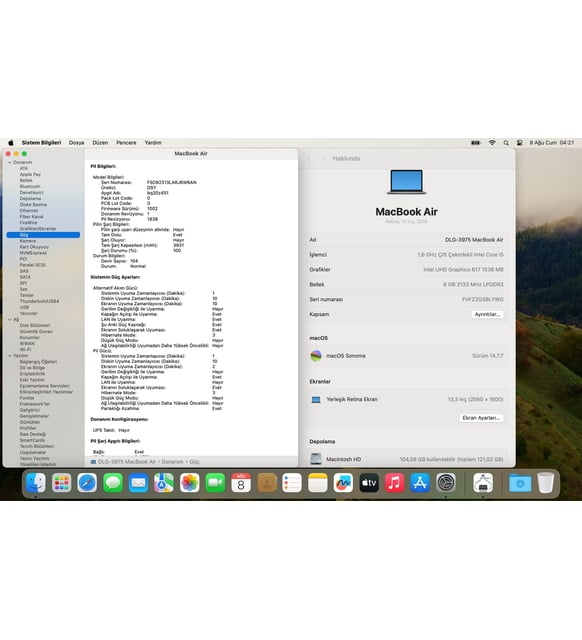Select Grafikler/Ekranlar in the sidebar
The image size is (582, 640).
(x=38, y=229)
